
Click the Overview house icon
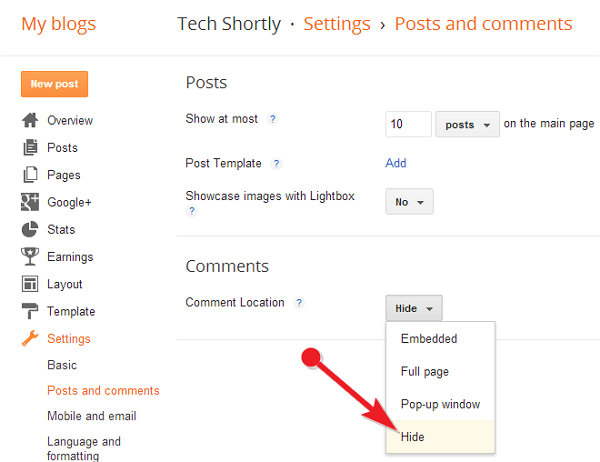30,120
